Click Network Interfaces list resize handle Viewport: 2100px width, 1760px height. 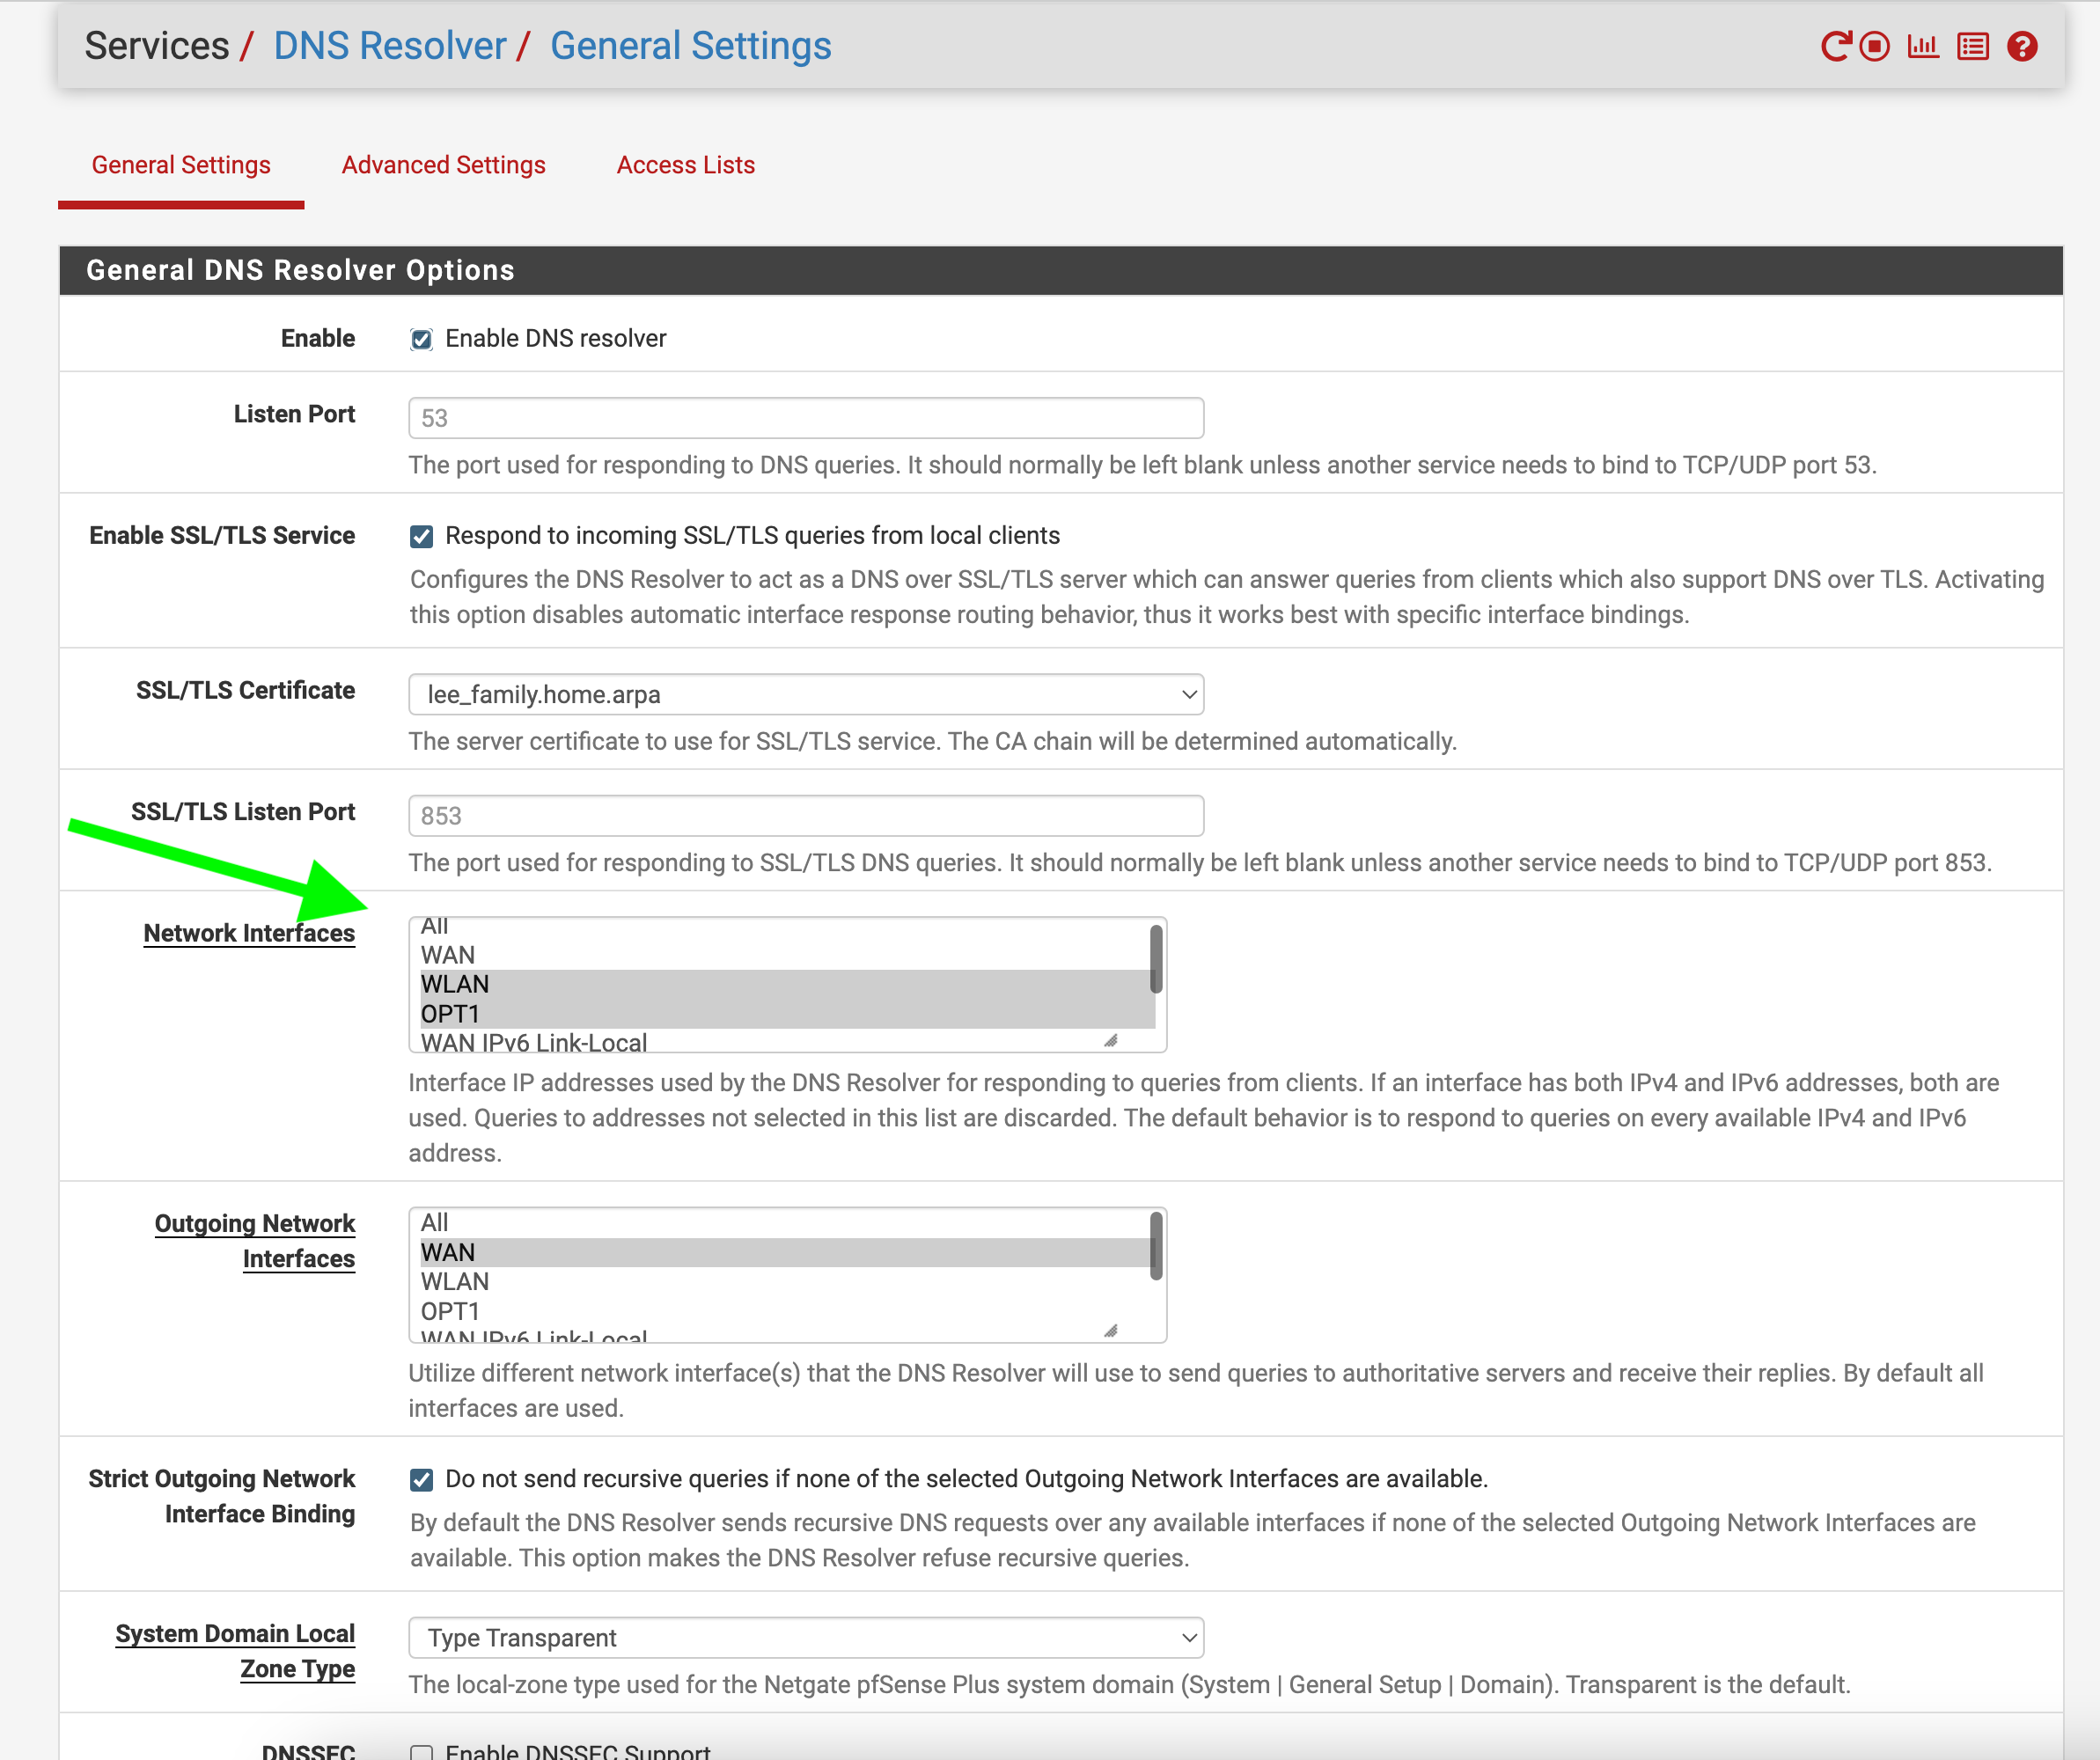(1110, 1040)
